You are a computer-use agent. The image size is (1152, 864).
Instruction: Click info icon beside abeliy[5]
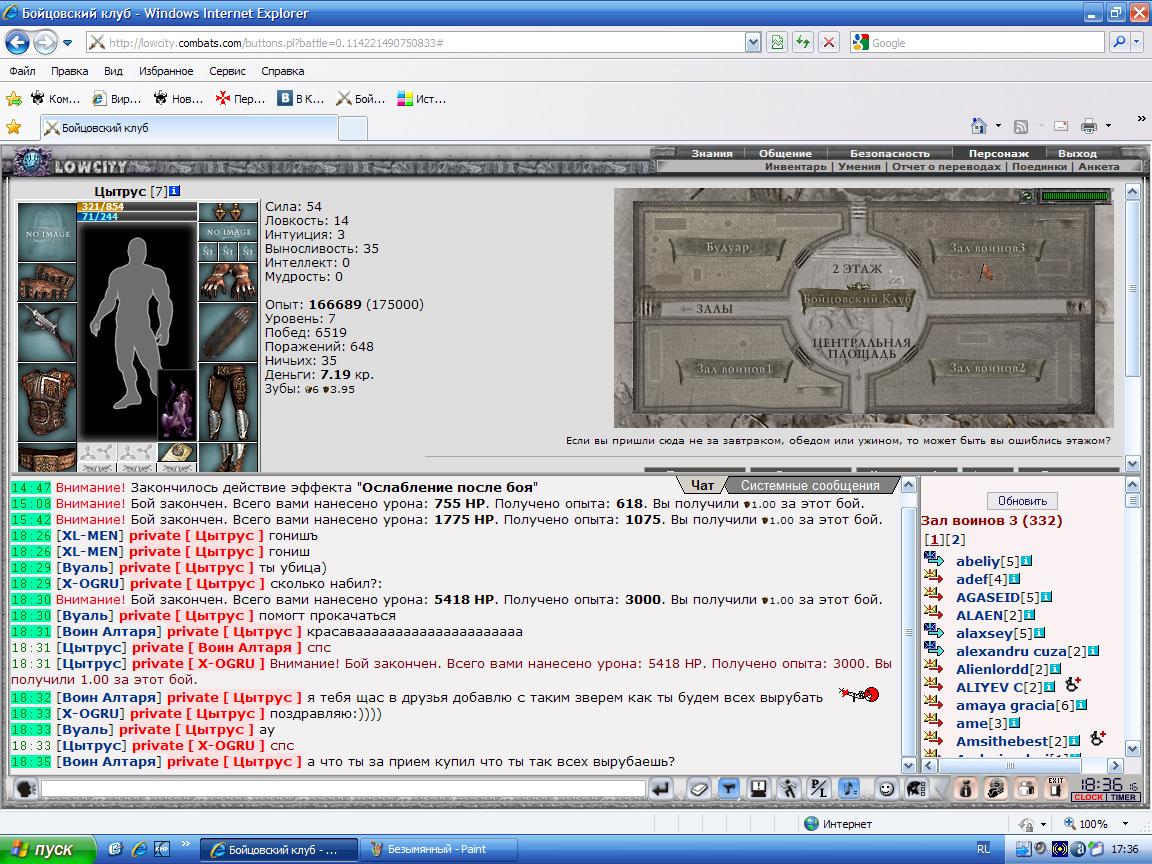click(x=1026, y=561)
